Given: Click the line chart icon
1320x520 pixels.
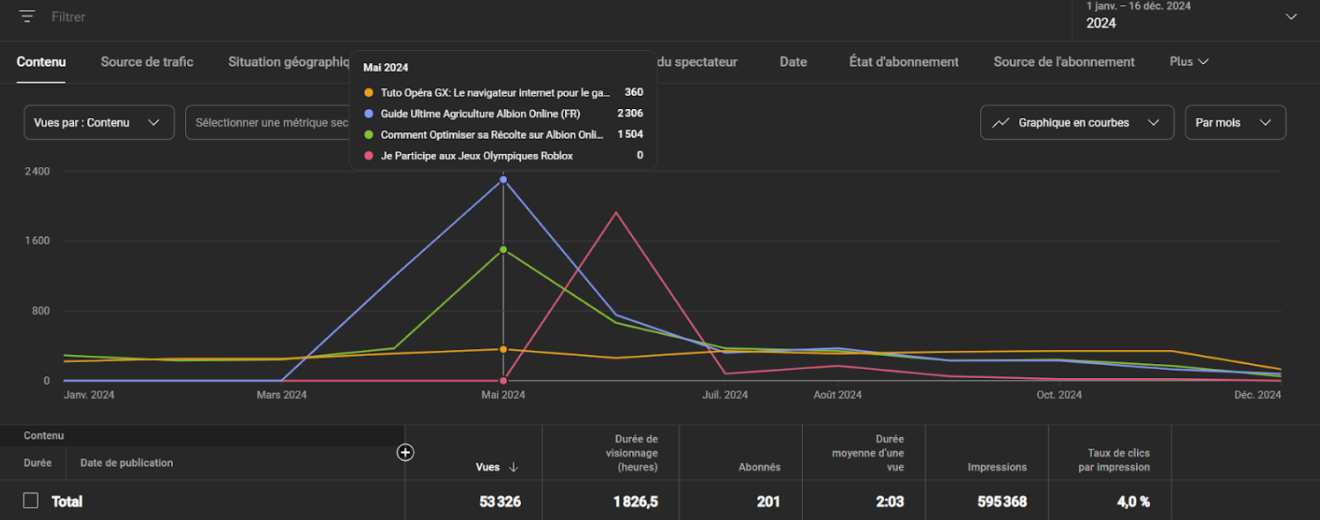Looking at the screenshot, I should tap(1001, 123).
